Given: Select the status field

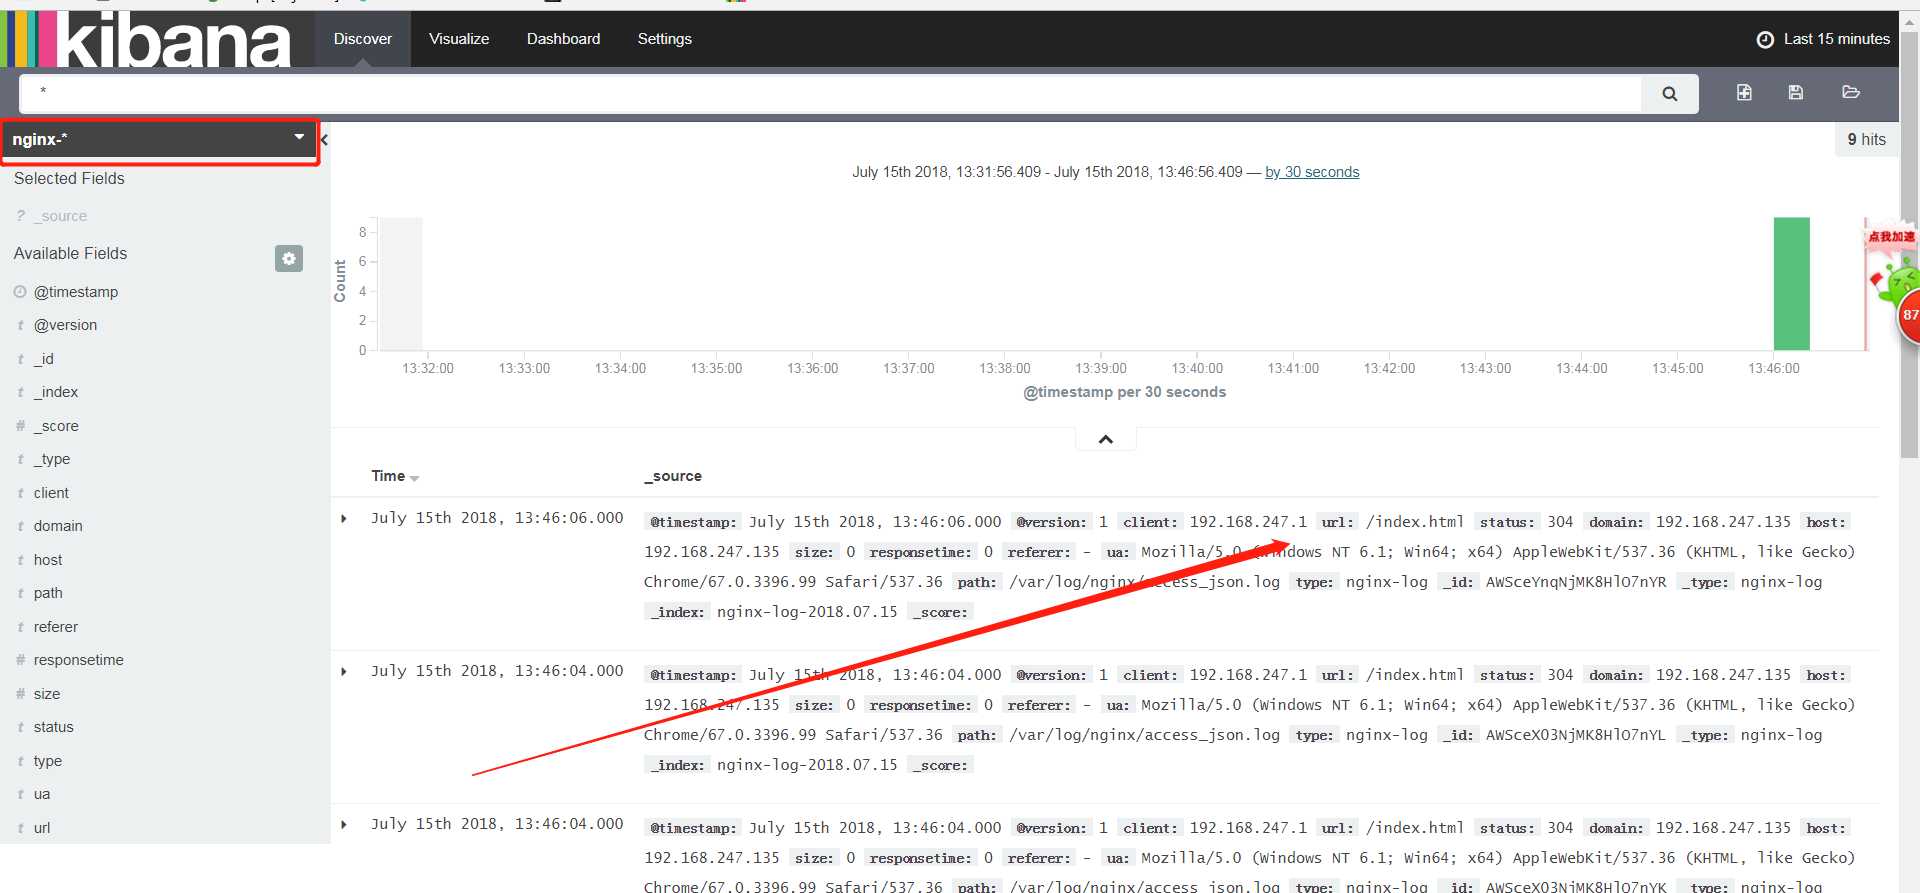Looking at the screenshot, I should 54,727.
